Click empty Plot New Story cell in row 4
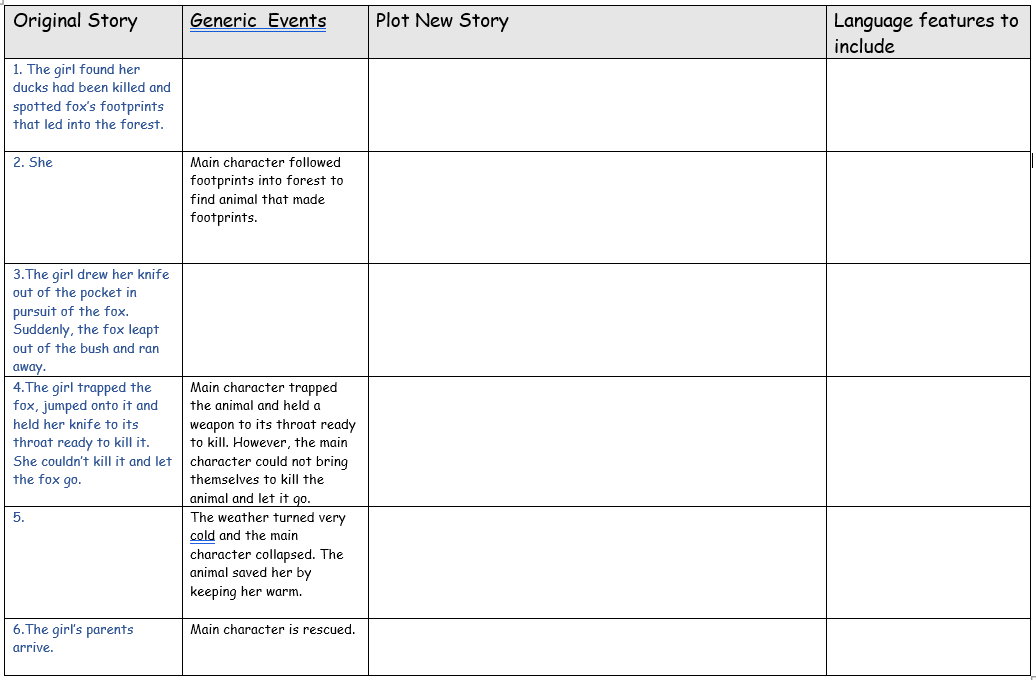1036x680 pixels. point(597,442)
